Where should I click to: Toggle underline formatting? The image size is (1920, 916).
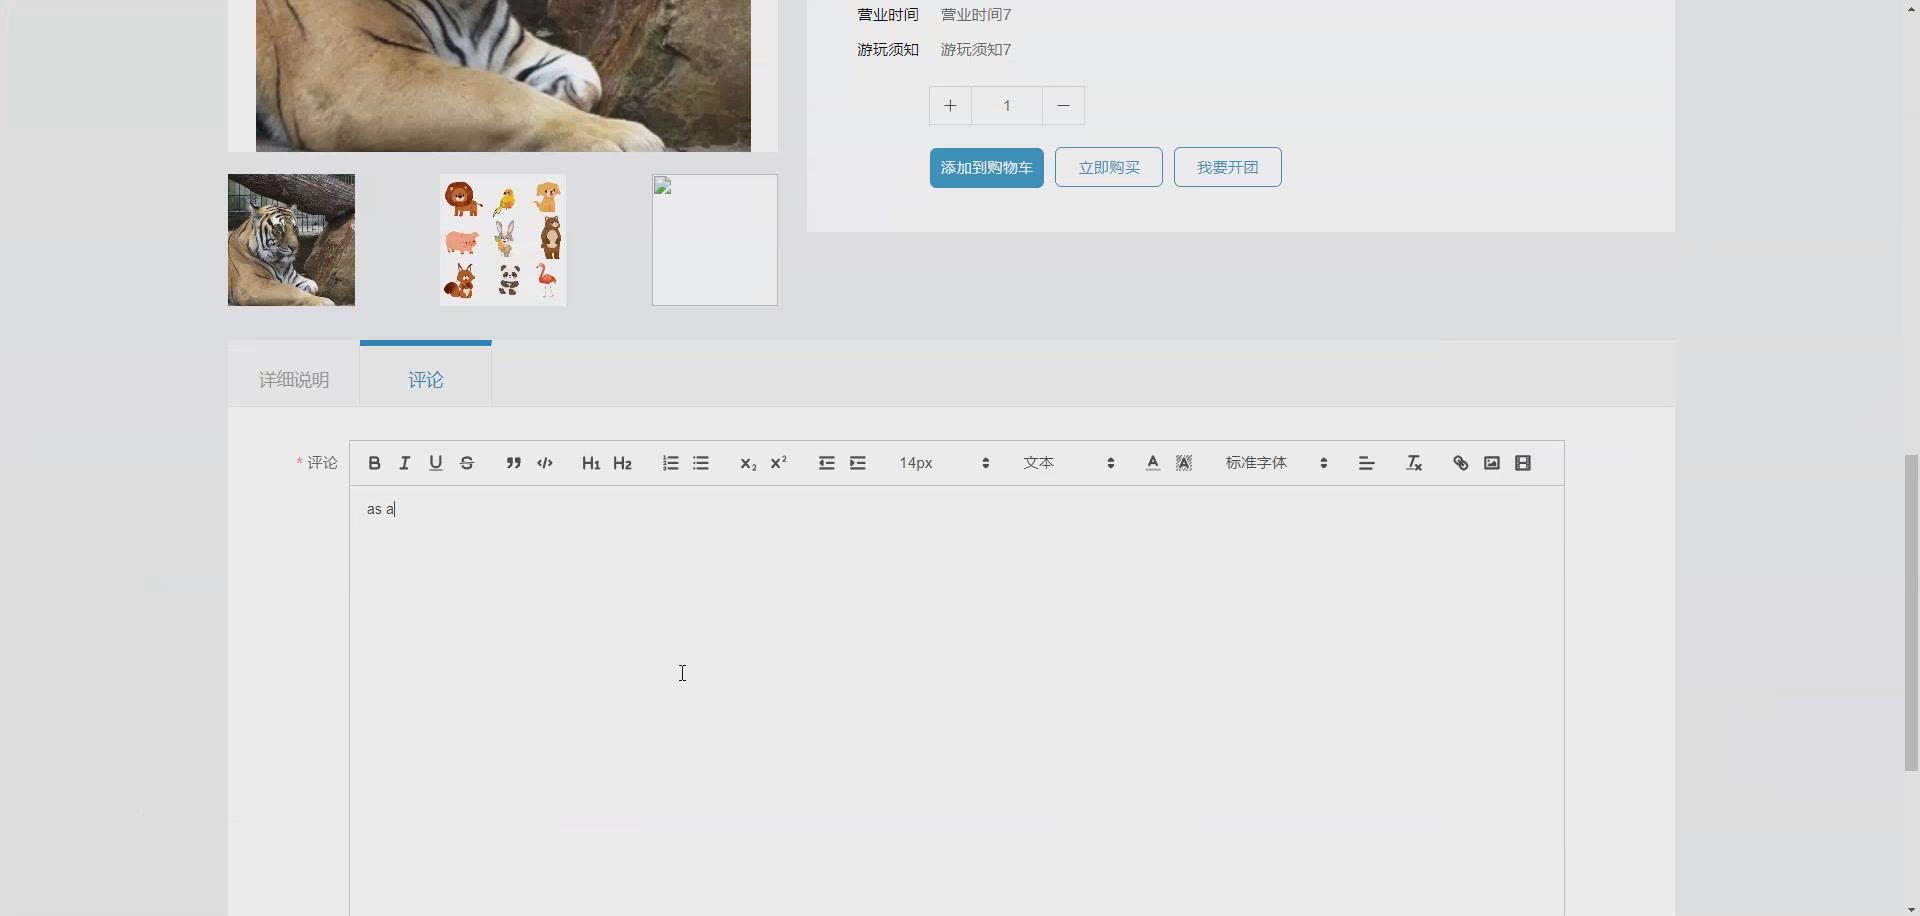point(435,462)
